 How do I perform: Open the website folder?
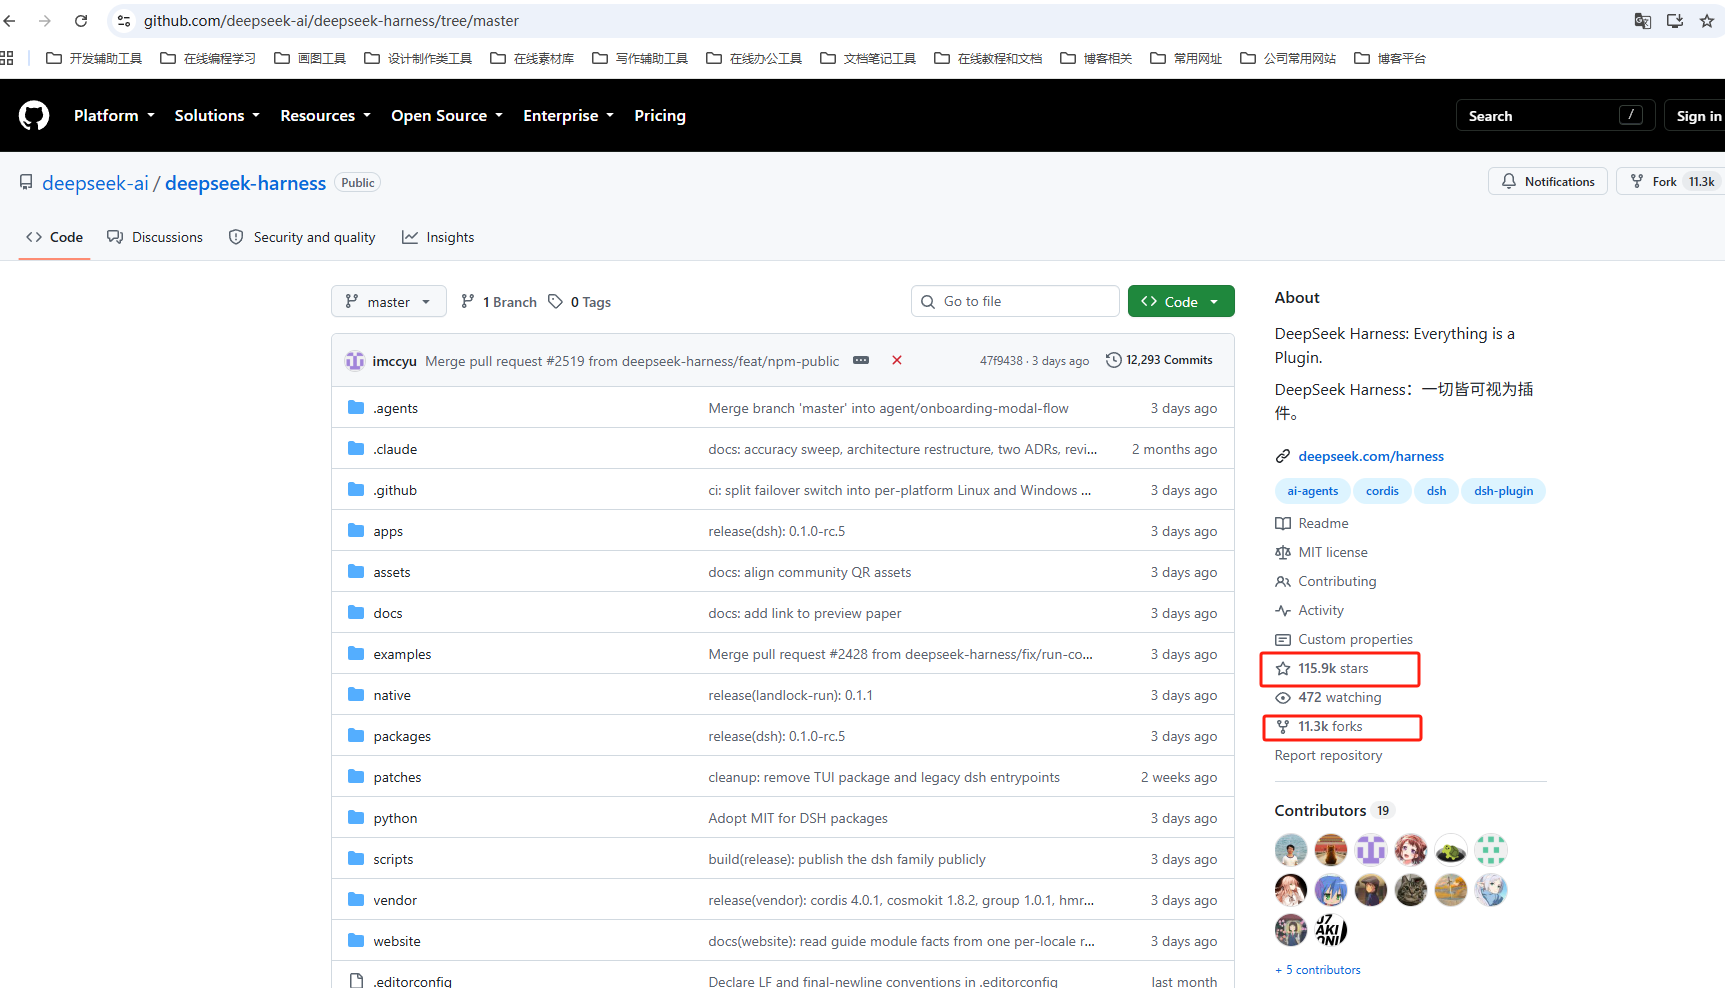coord(397,941)
